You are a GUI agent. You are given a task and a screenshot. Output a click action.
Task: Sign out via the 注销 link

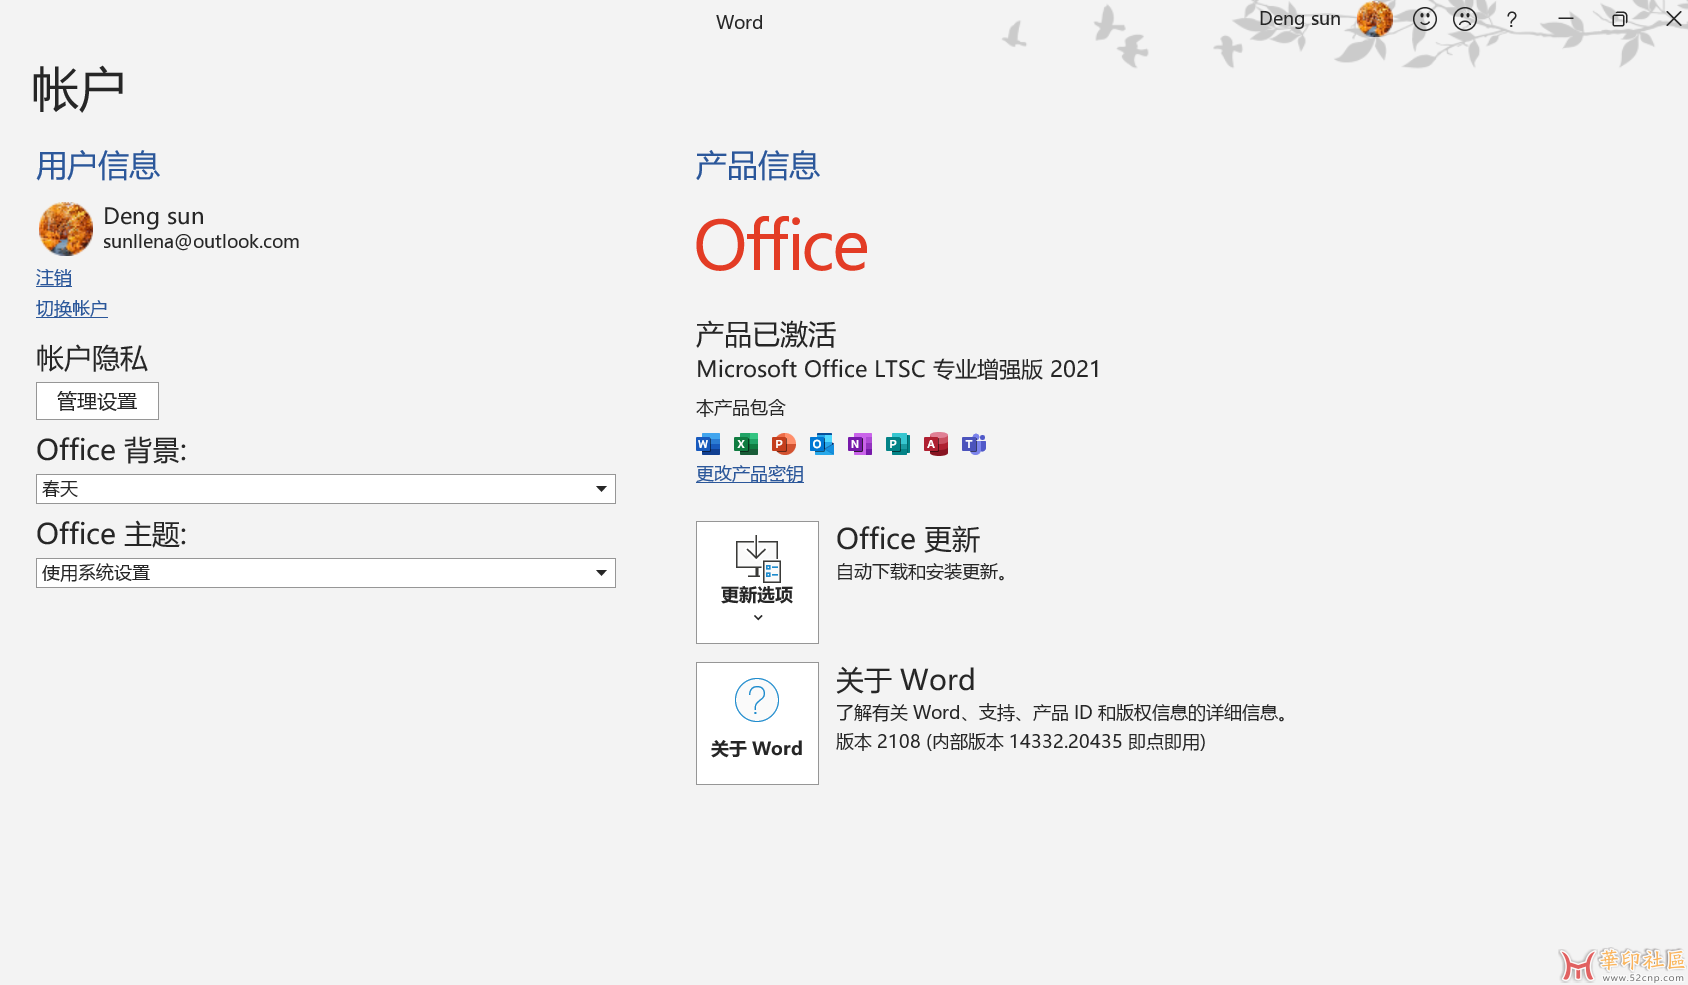54,278
